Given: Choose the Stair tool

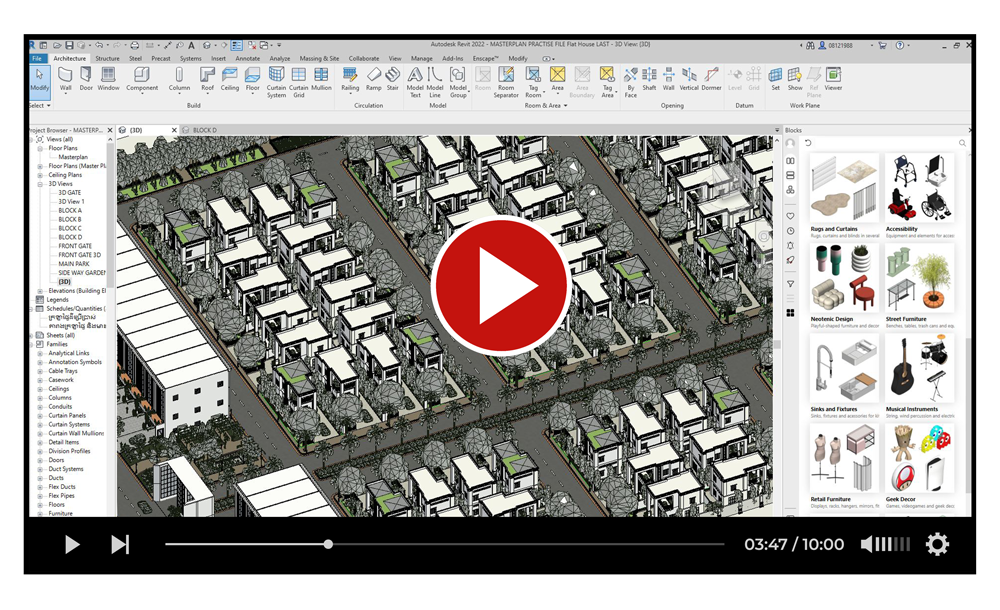Looking at the screenshot, I should point(392,78).
